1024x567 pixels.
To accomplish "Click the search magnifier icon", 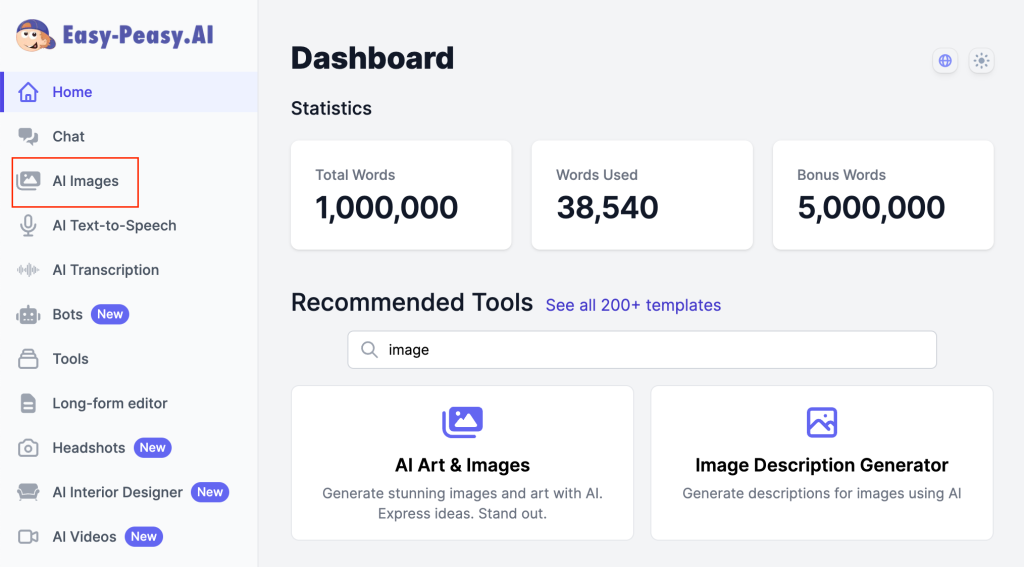I will 369,350.
